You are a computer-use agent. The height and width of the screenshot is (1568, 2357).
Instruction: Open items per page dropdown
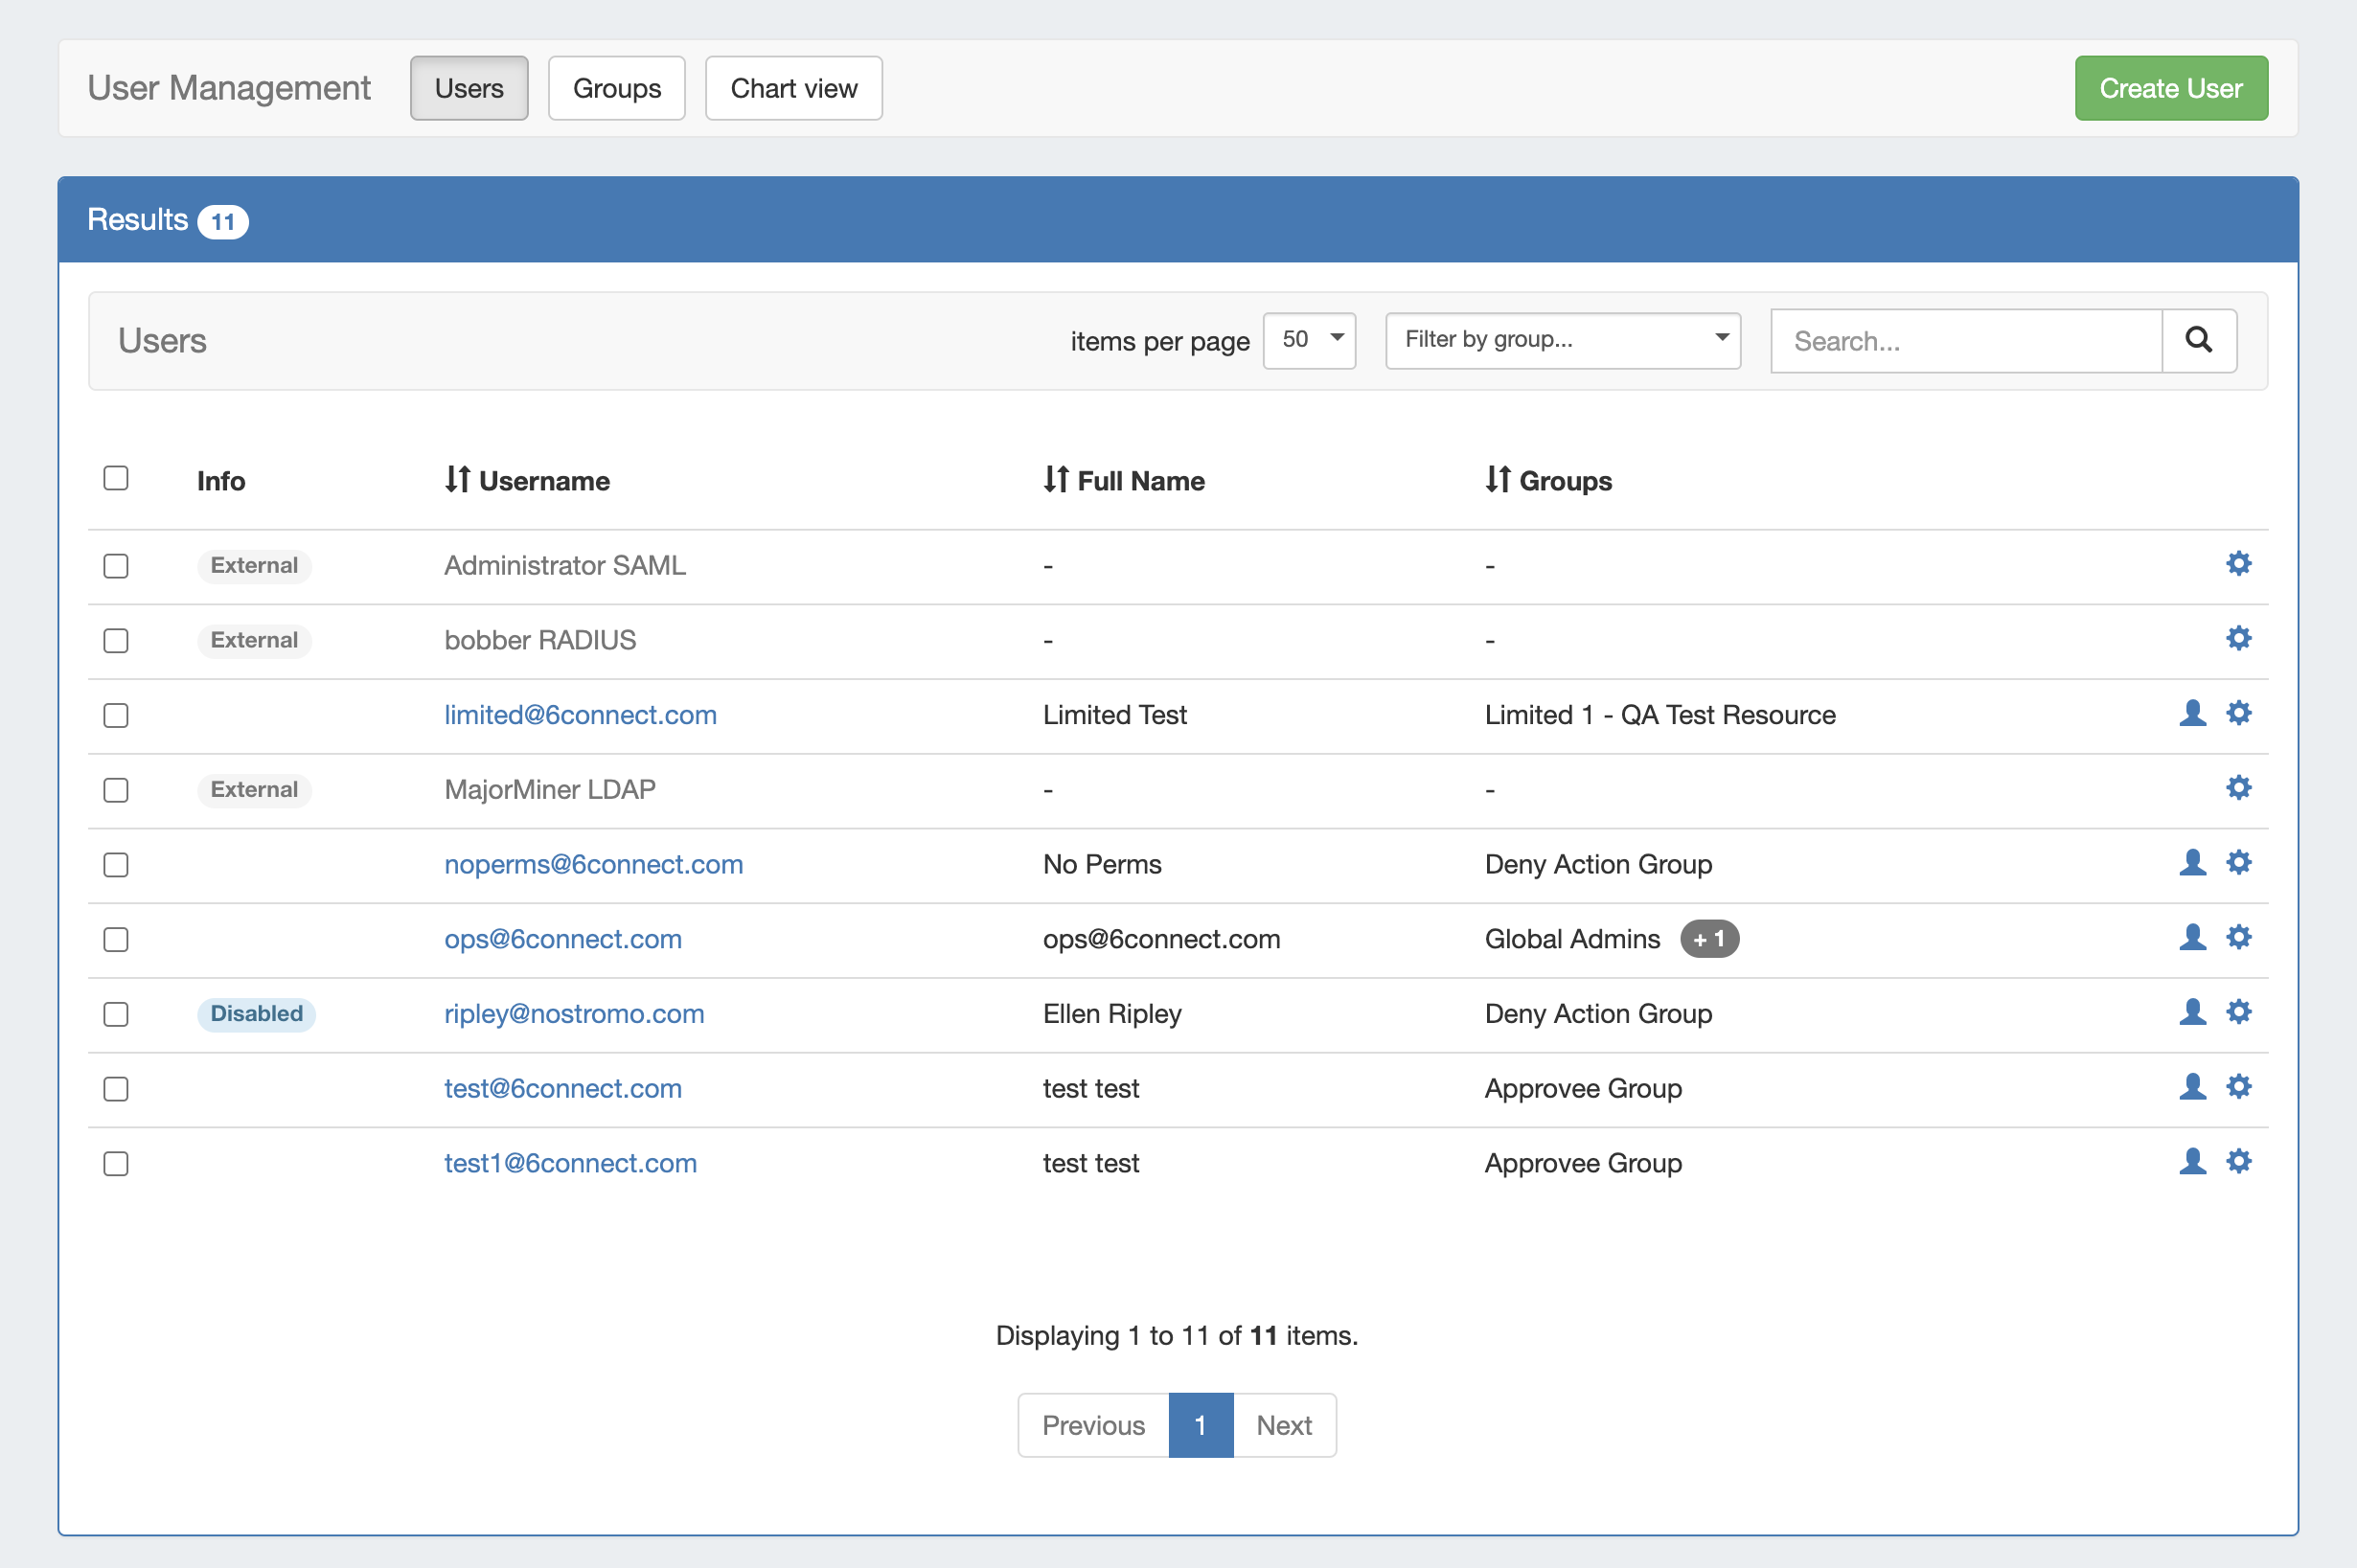[1308, 340]
